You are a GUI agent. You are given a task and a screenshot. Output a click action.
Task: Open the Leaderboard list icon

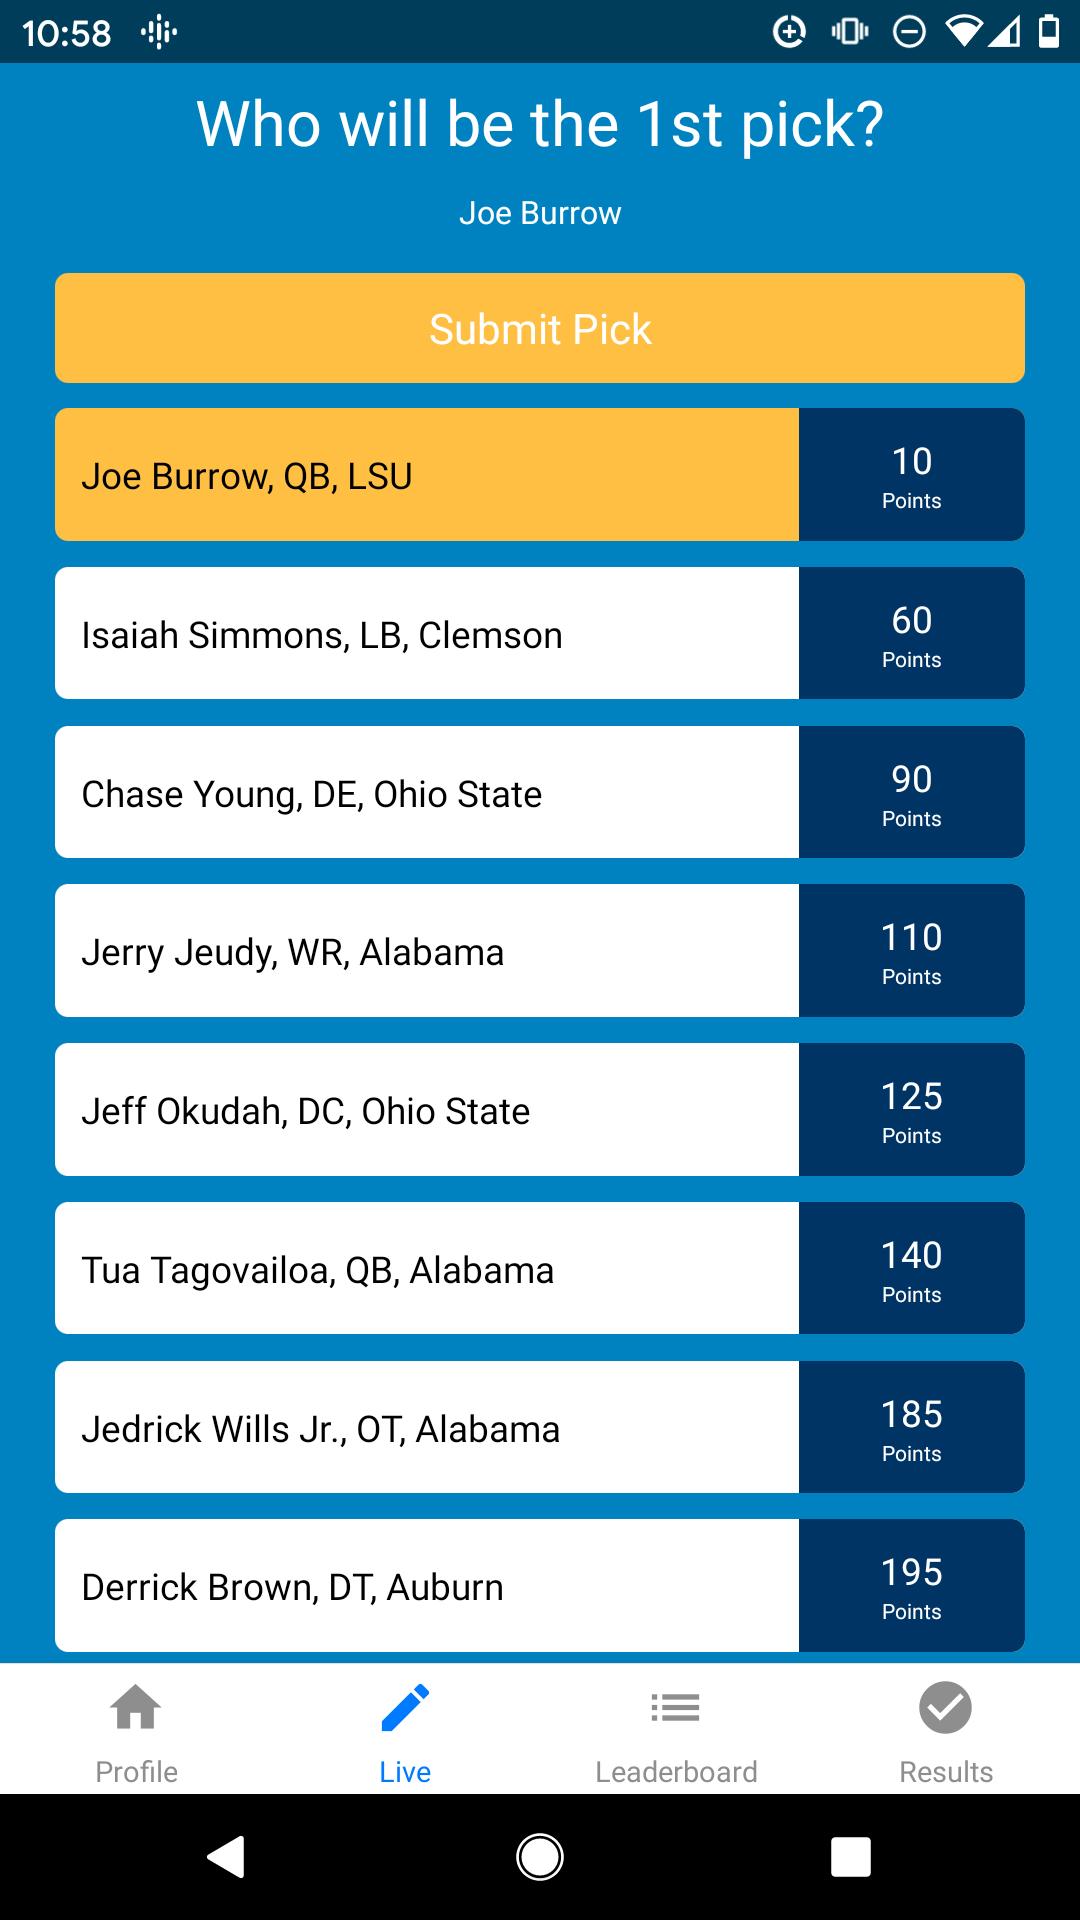675,1707
